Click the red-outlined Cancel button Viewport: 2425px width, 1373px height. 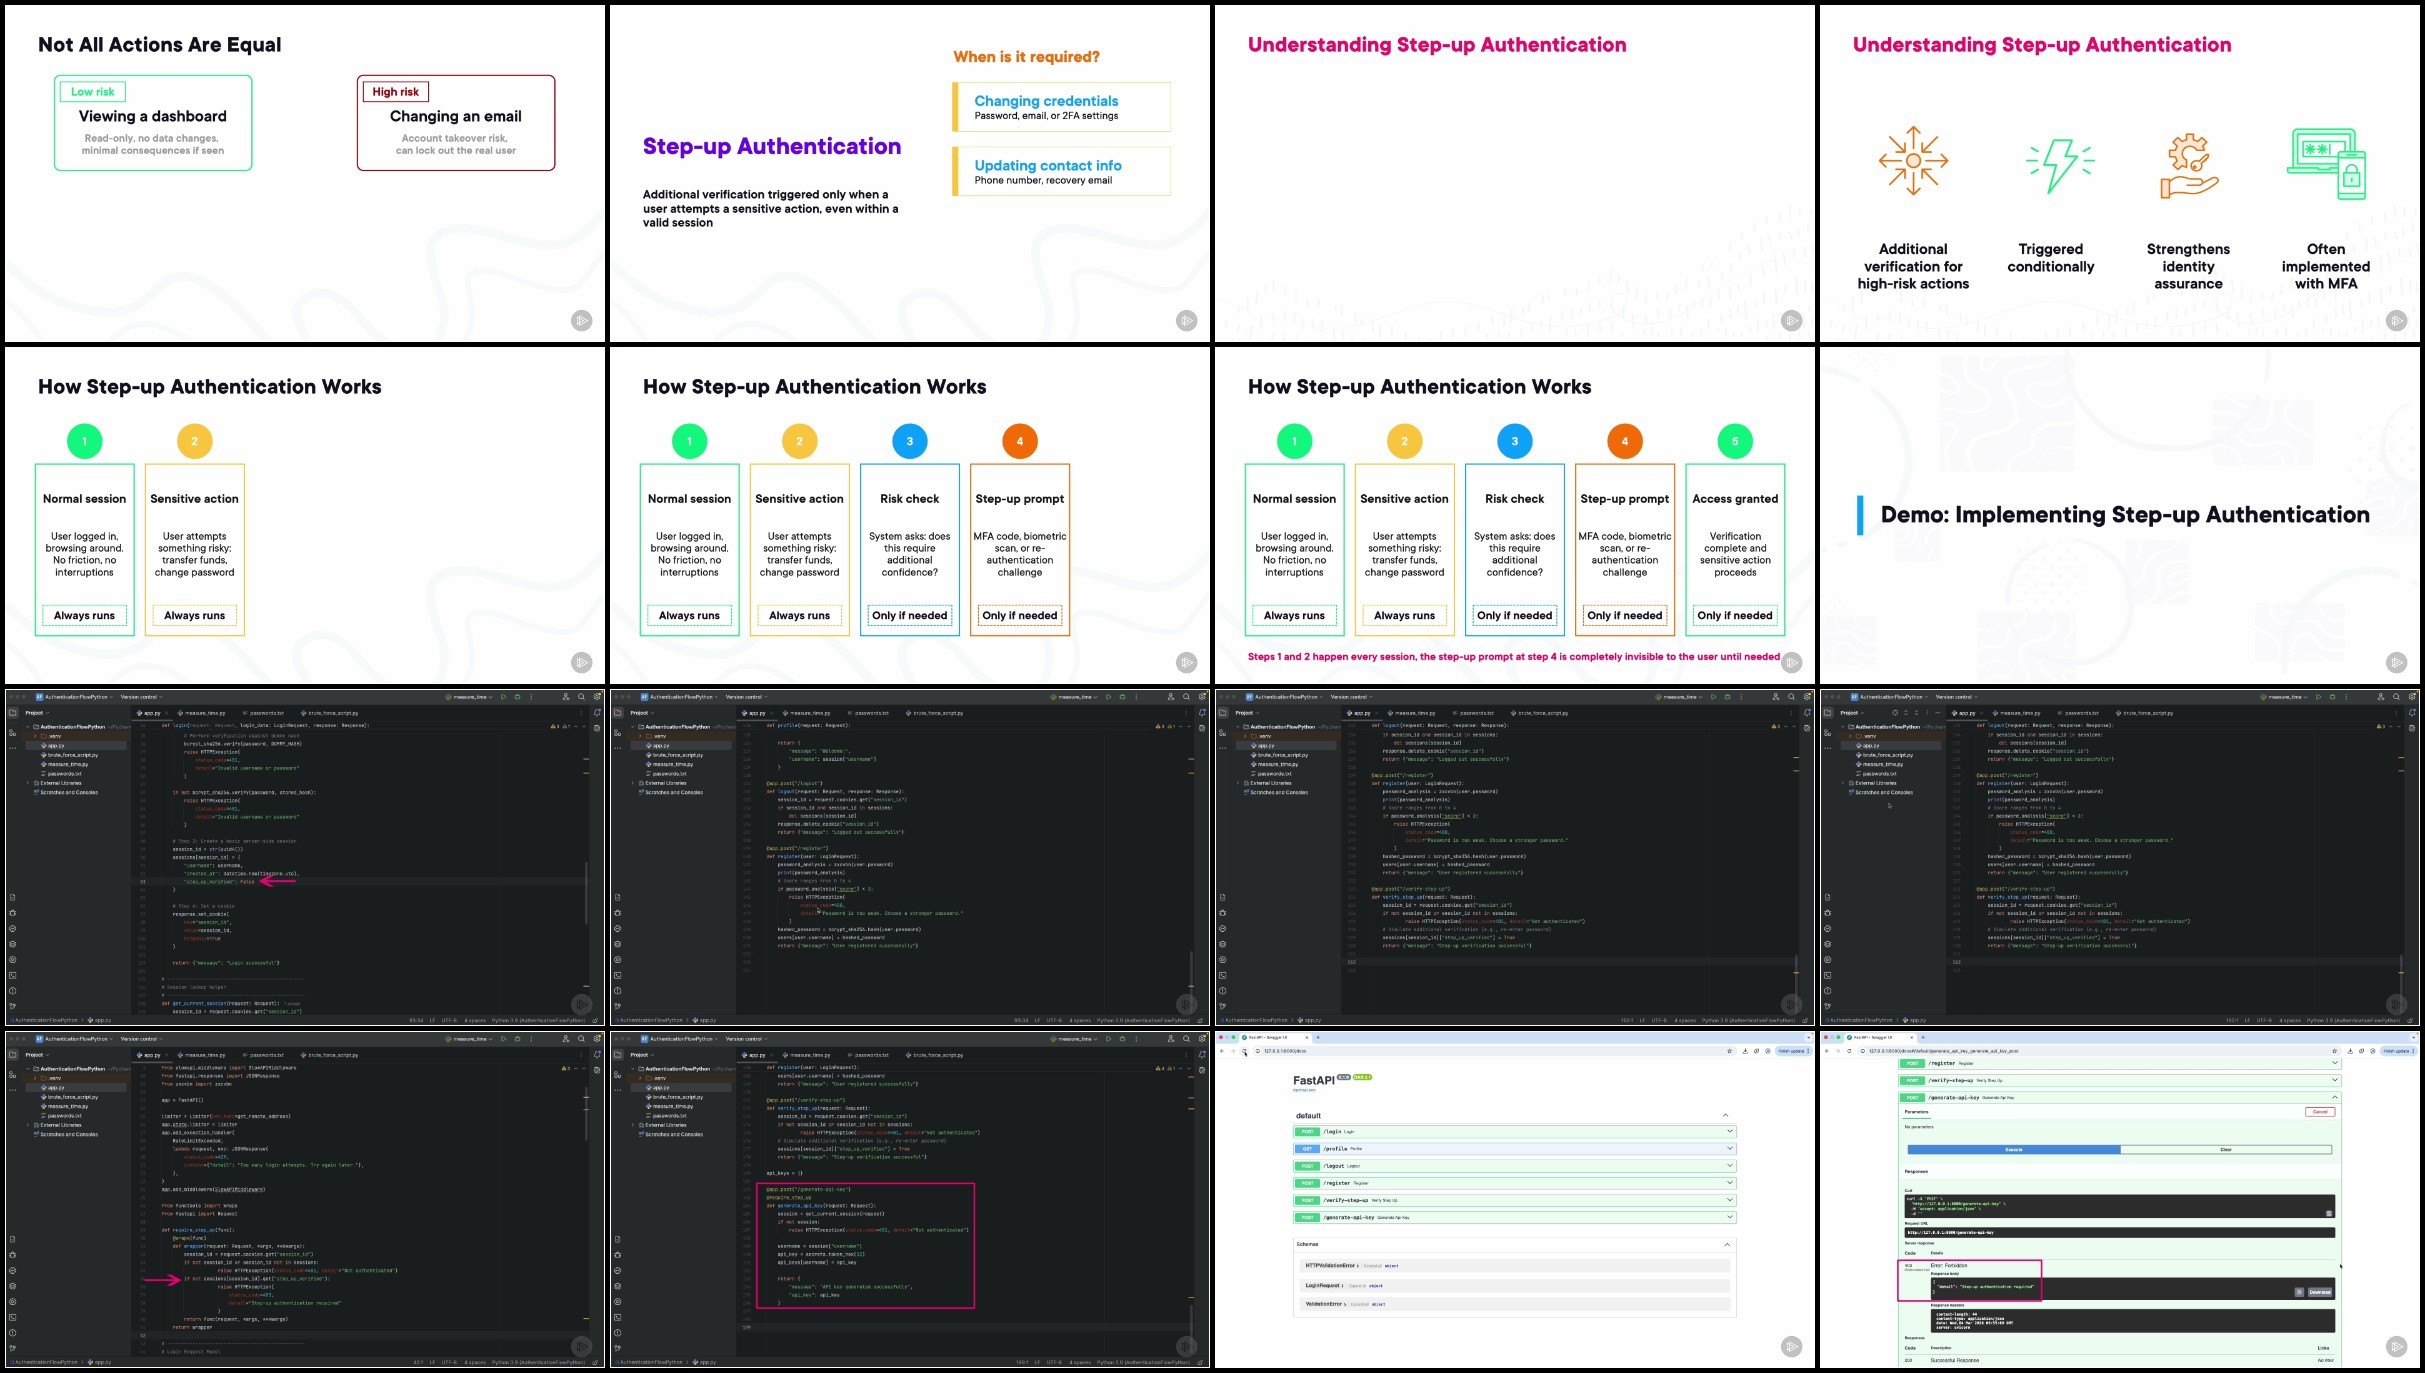coord(2320,1112)
